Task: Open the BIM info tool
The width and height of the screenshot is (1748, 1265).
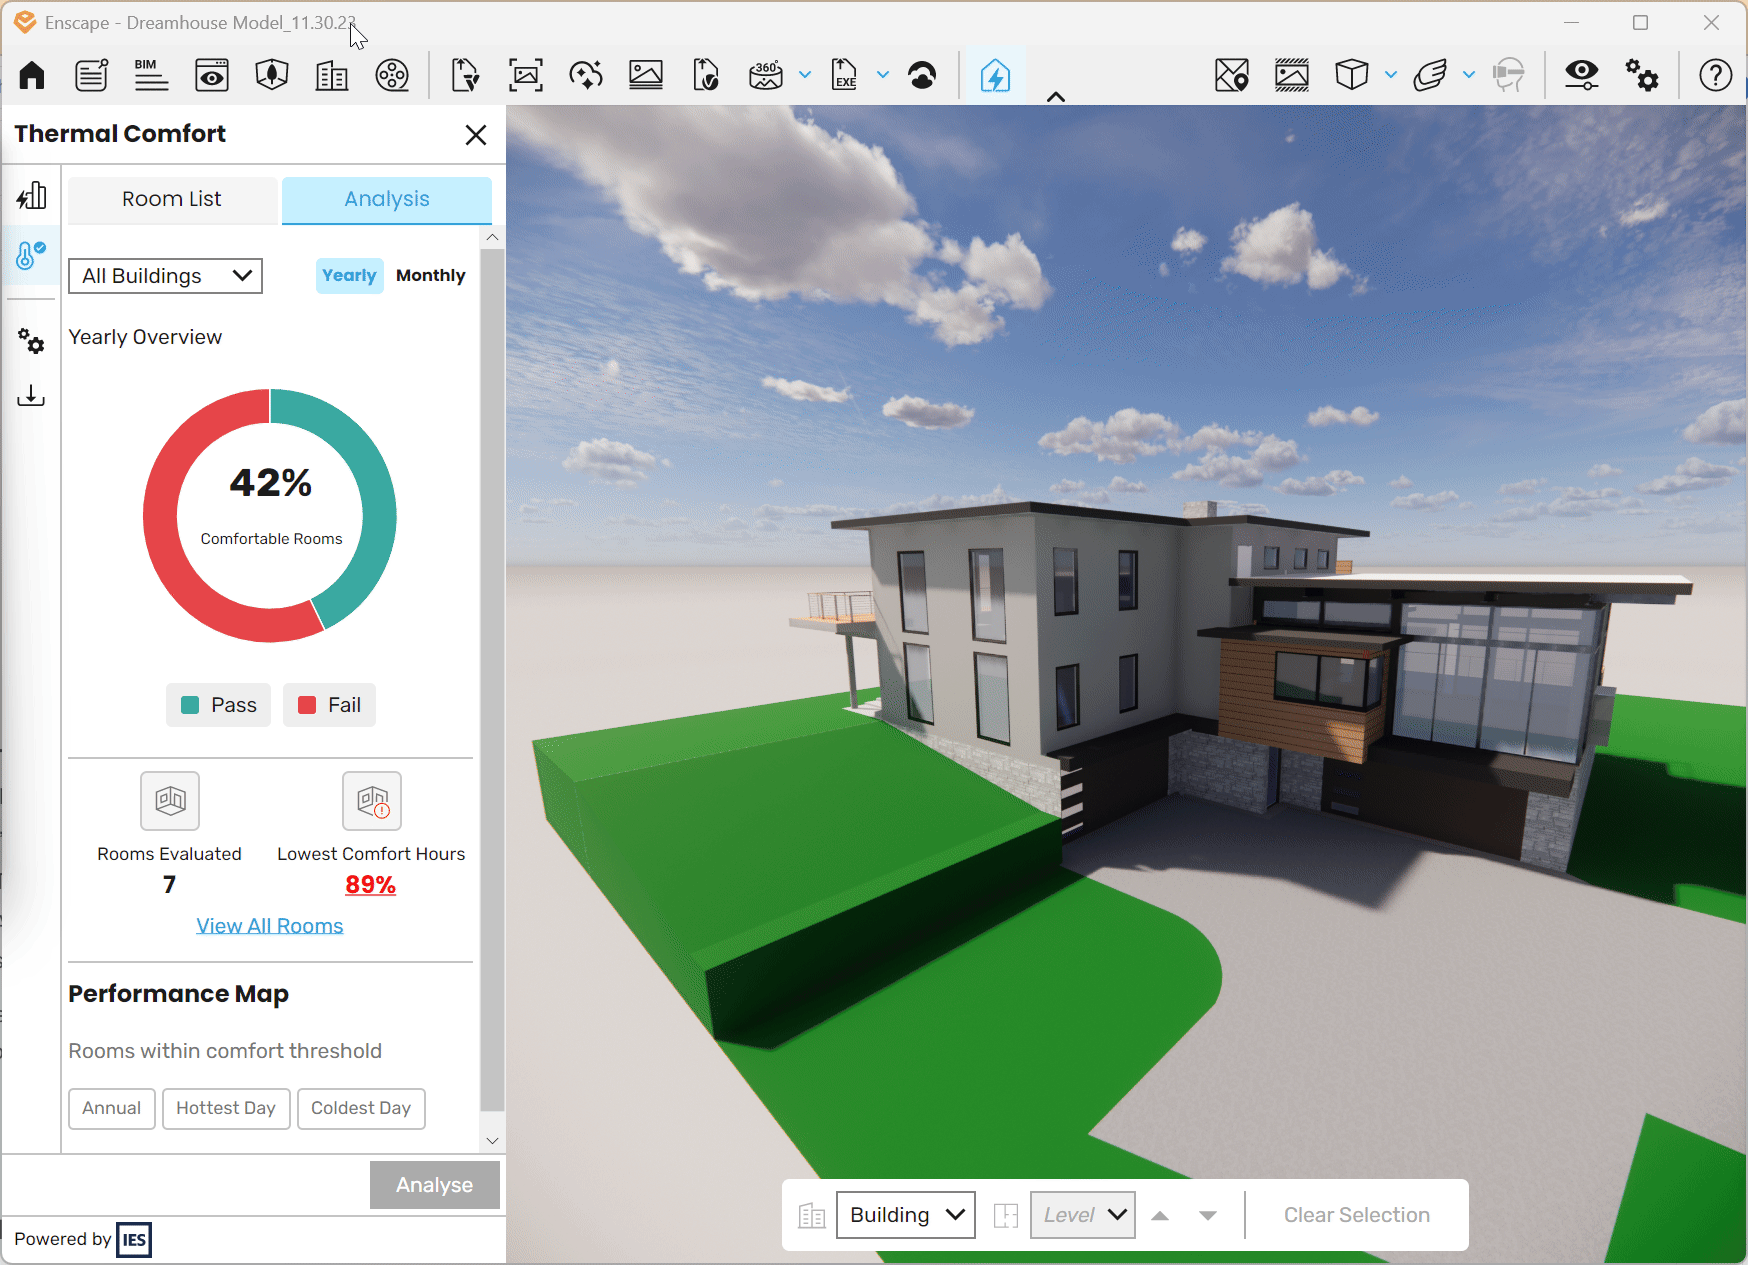Action: [151, 75]
